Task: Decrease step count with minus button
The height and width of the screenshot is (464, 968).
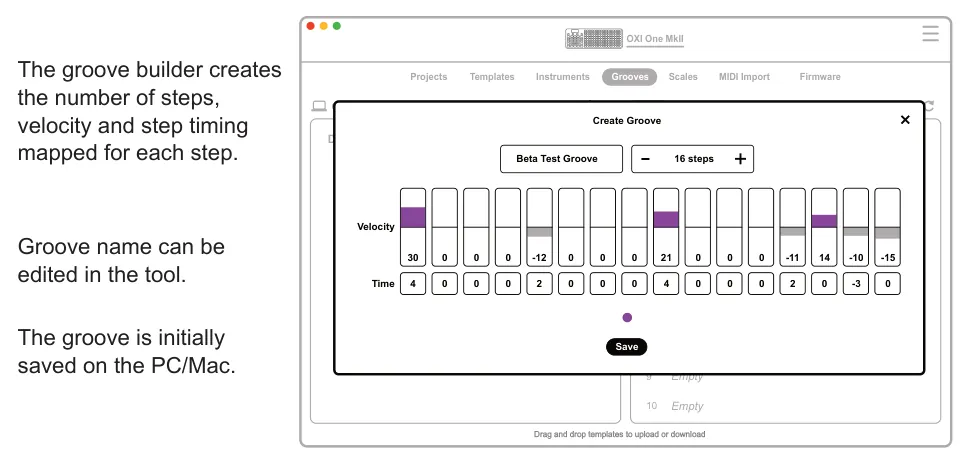Action: pyautogui.click(x=645, y=159)
